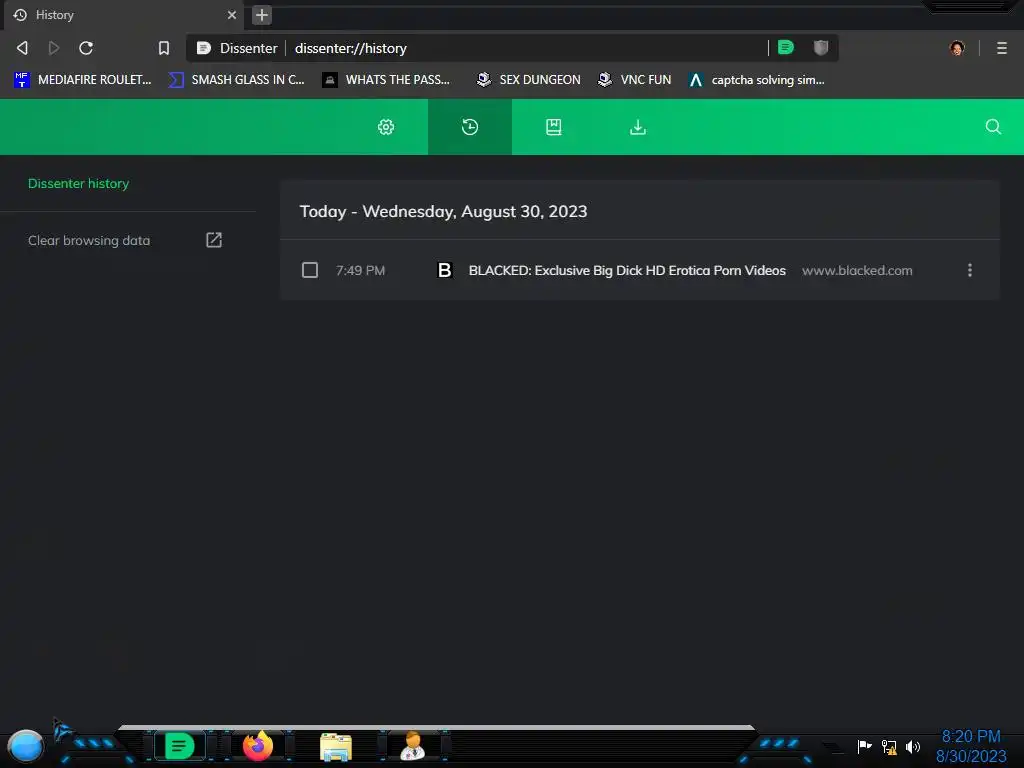Open the user profile avatar
The height and width of the screenshot is (768, 1024).
(x=957, y=48)
